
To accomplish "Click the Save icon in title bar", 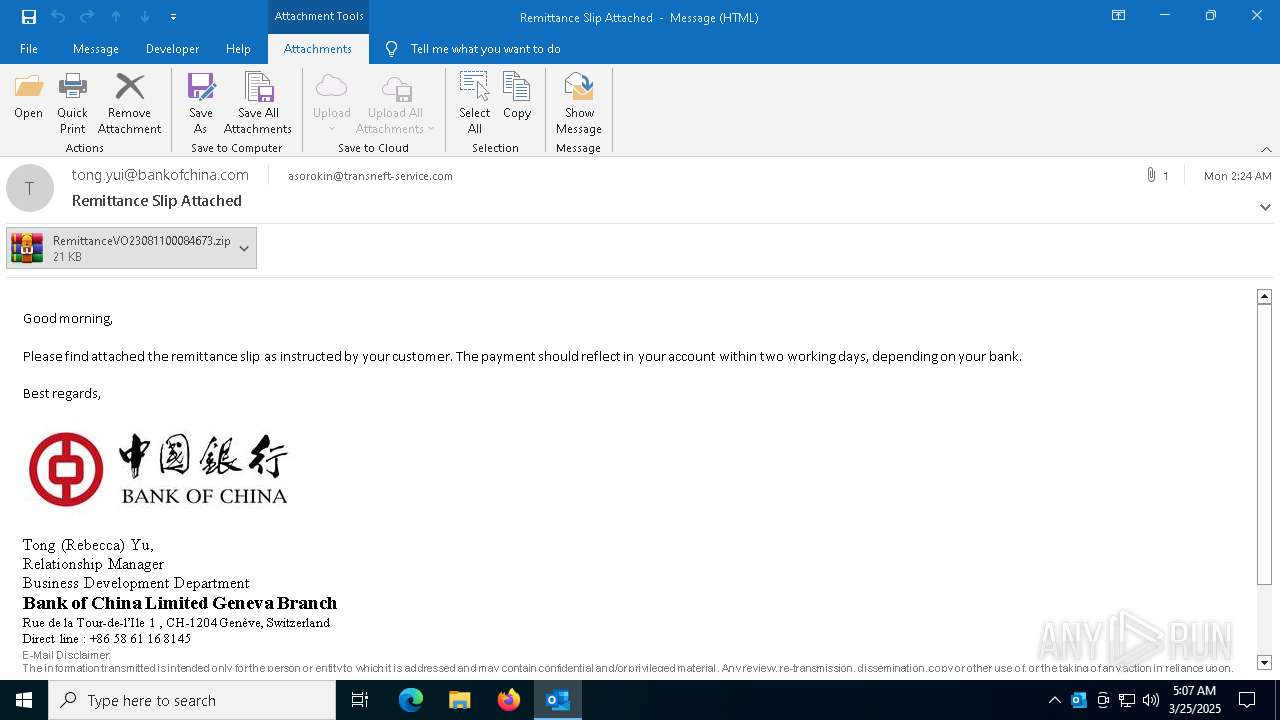I will coord(29,16).
